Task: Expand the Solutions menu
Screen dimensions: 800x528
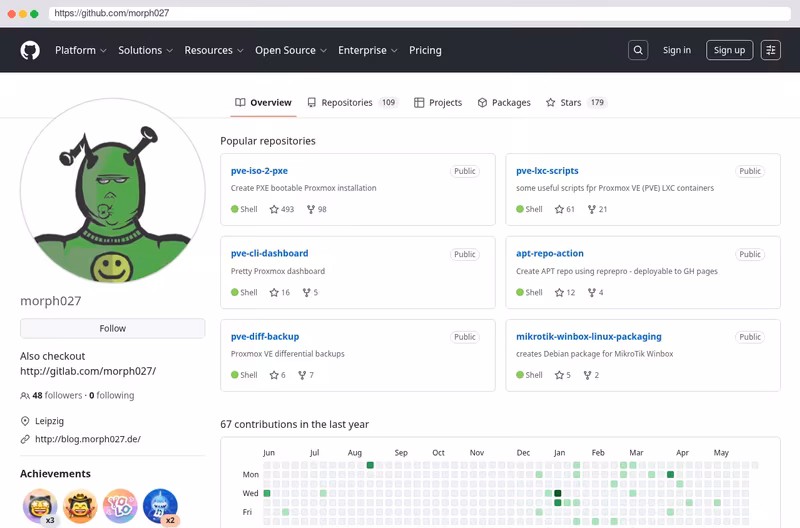Action: (145, 50)
